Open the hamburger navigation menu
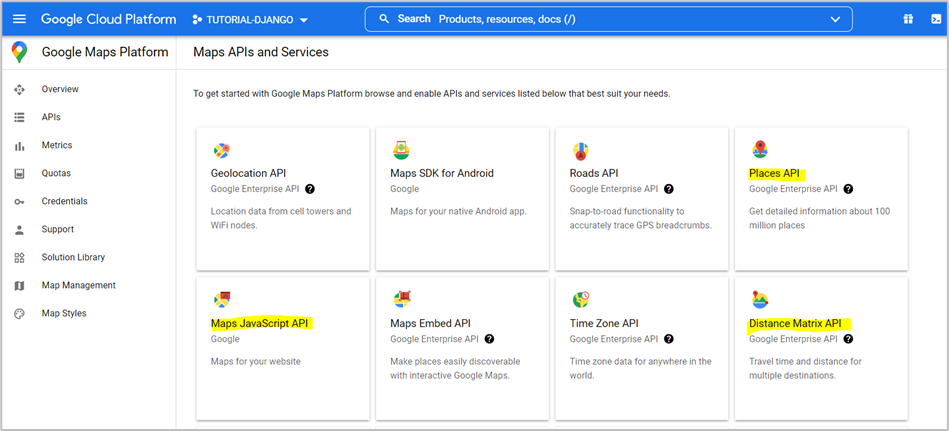 (x=19, y=19)
